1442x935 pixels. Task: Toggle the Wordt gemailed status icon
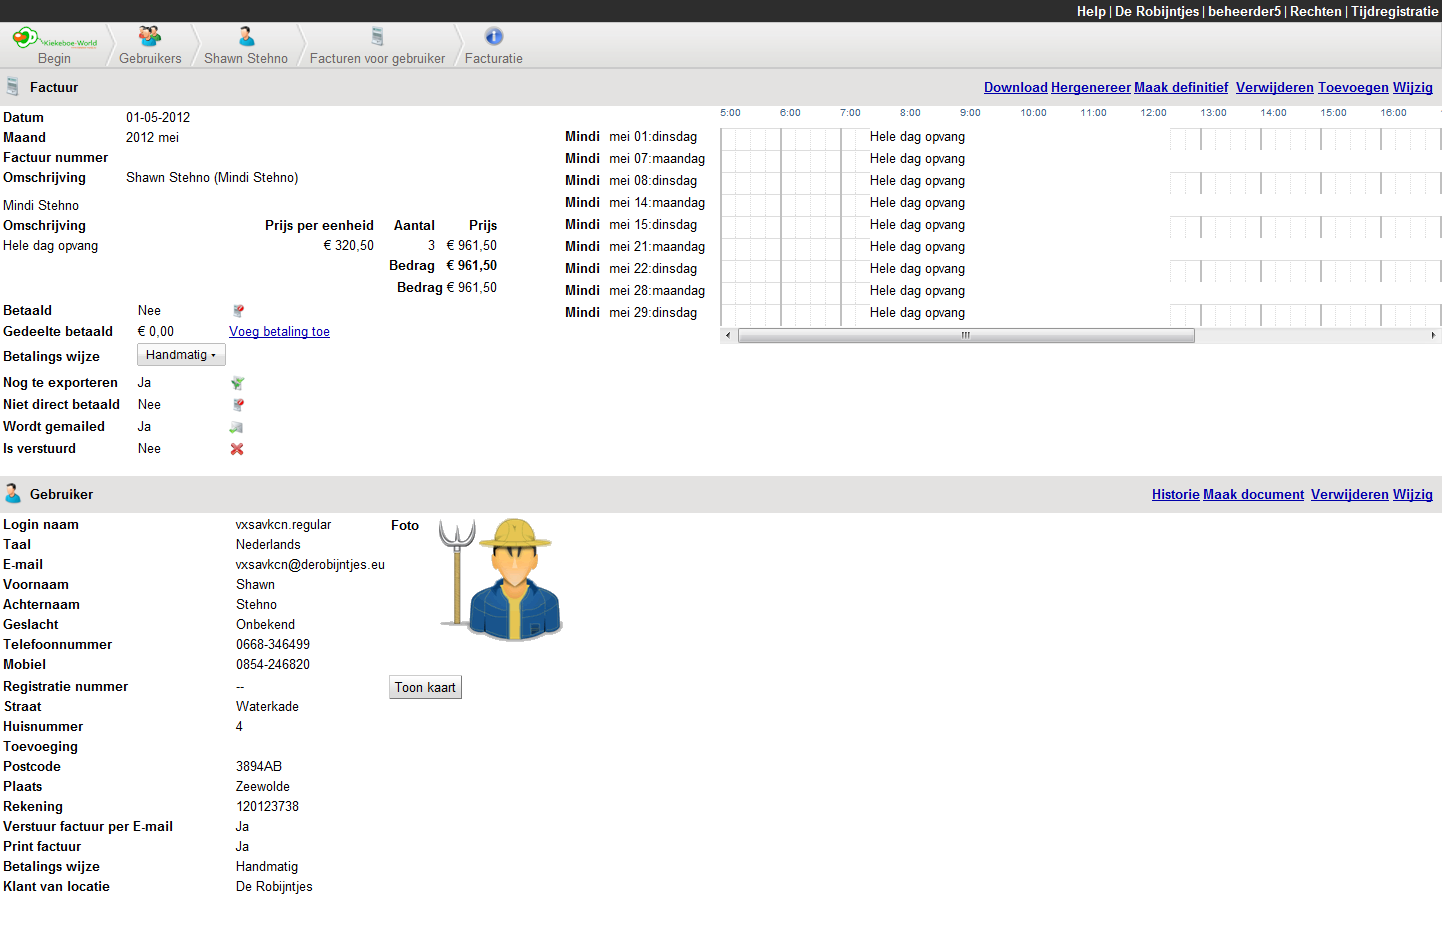click(x=236, y=427)
